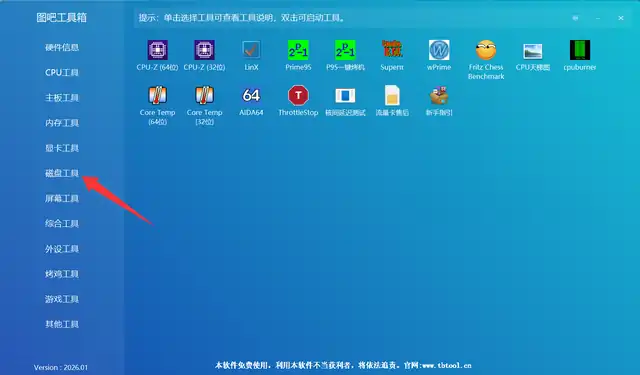This screenshot has width=640, height=375.
Task: Select the P95一键烤机 icon
Action: tap(345, 50)
